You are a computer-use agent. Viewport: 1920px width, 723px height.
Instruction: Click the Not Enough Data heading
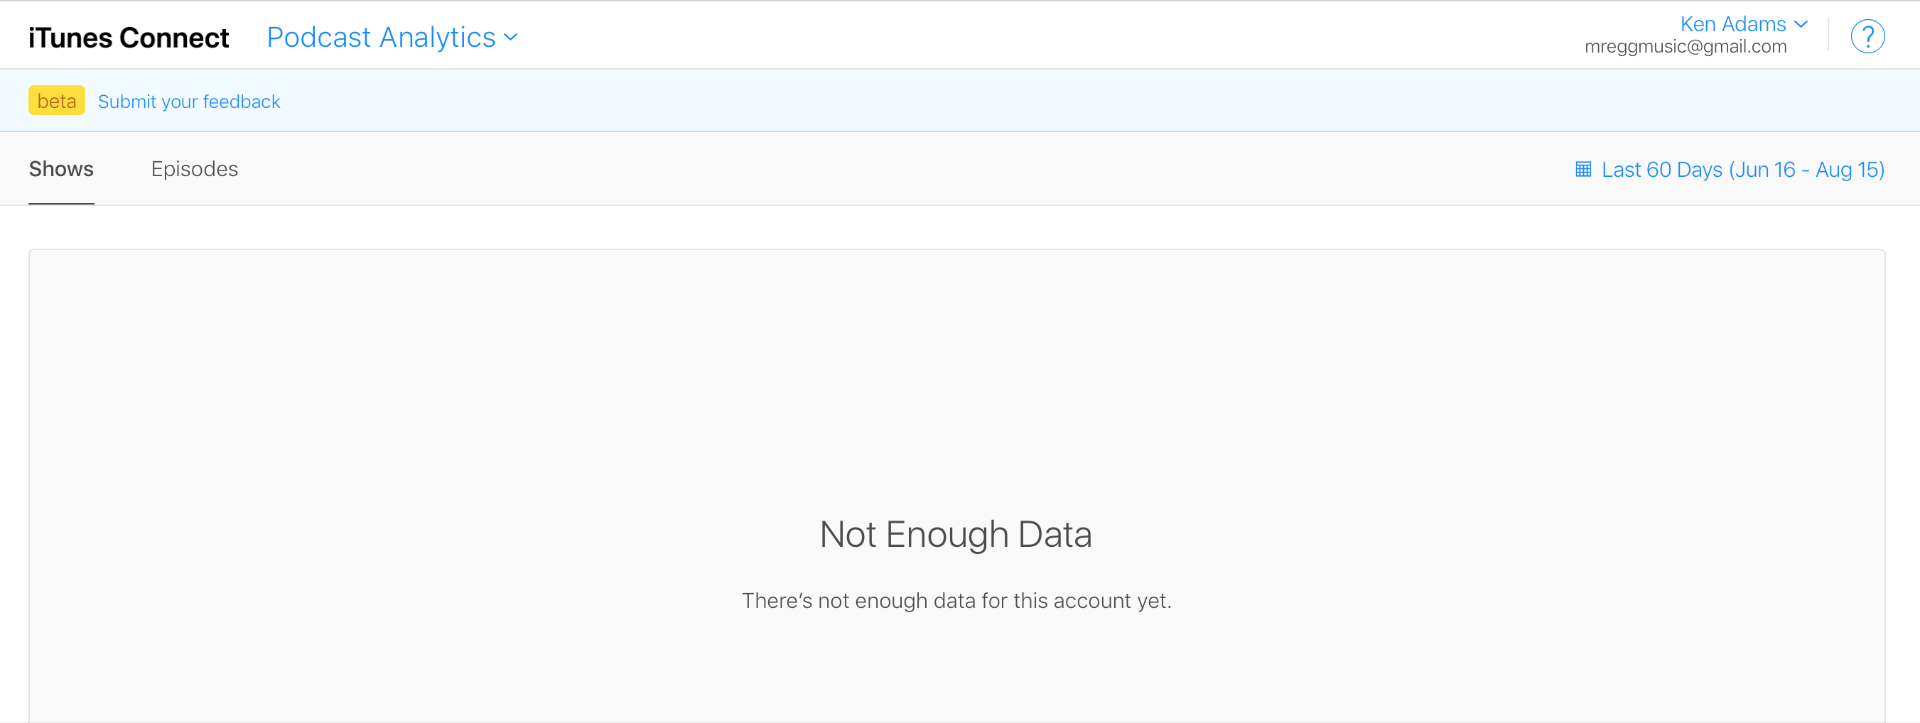pos(955,535)
